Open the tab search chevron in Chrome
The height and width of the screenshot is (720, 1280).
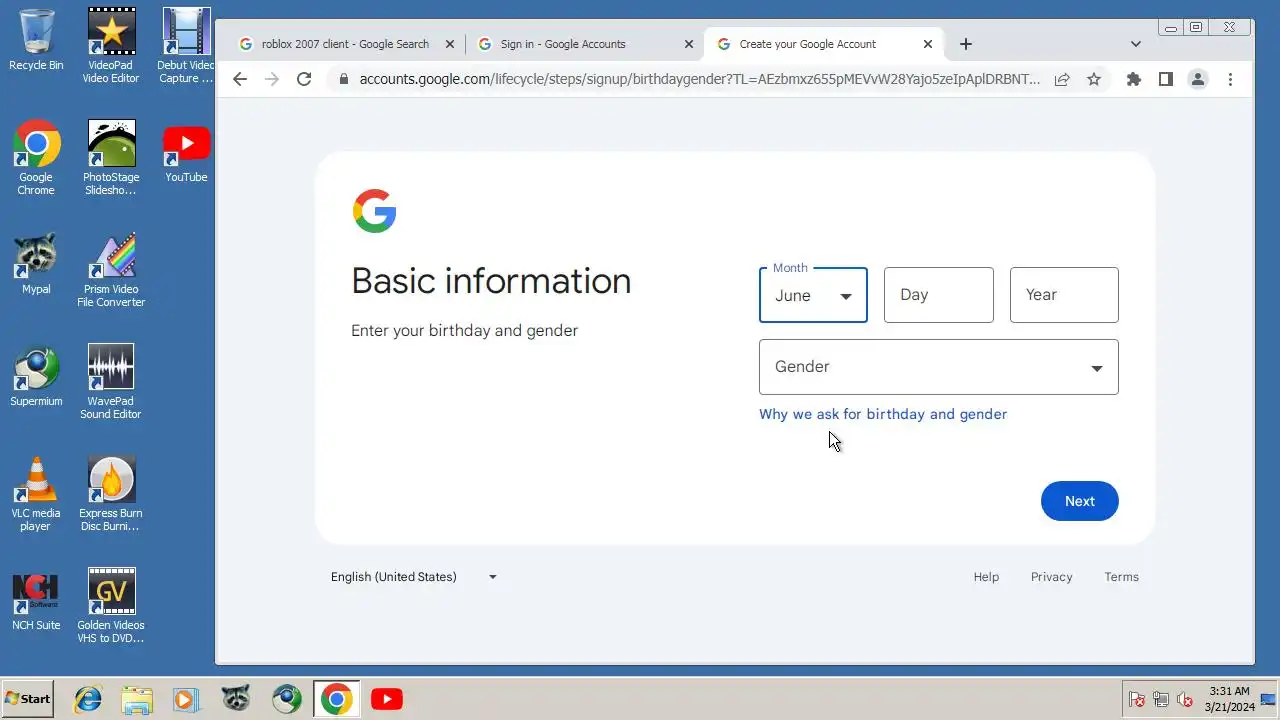coord(1136,44)
